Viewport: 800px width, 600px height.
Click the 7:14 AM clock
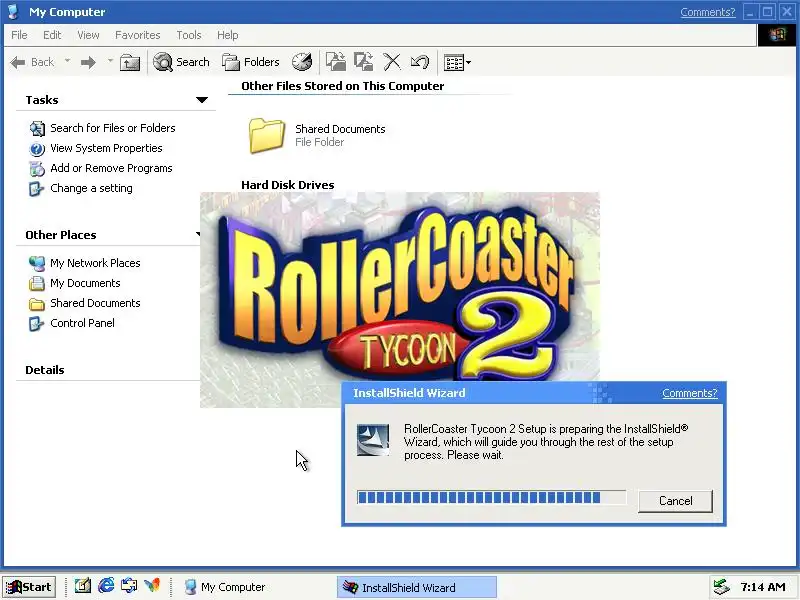pyautogui.click(x=763, y=587)
